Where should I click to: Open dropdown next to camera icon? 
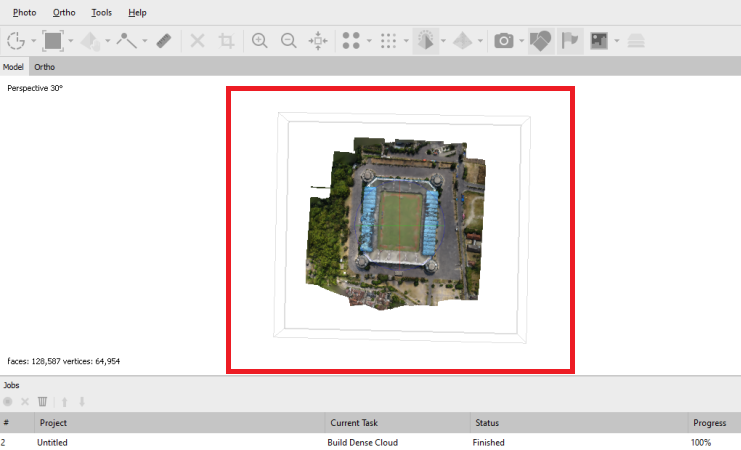522,41
